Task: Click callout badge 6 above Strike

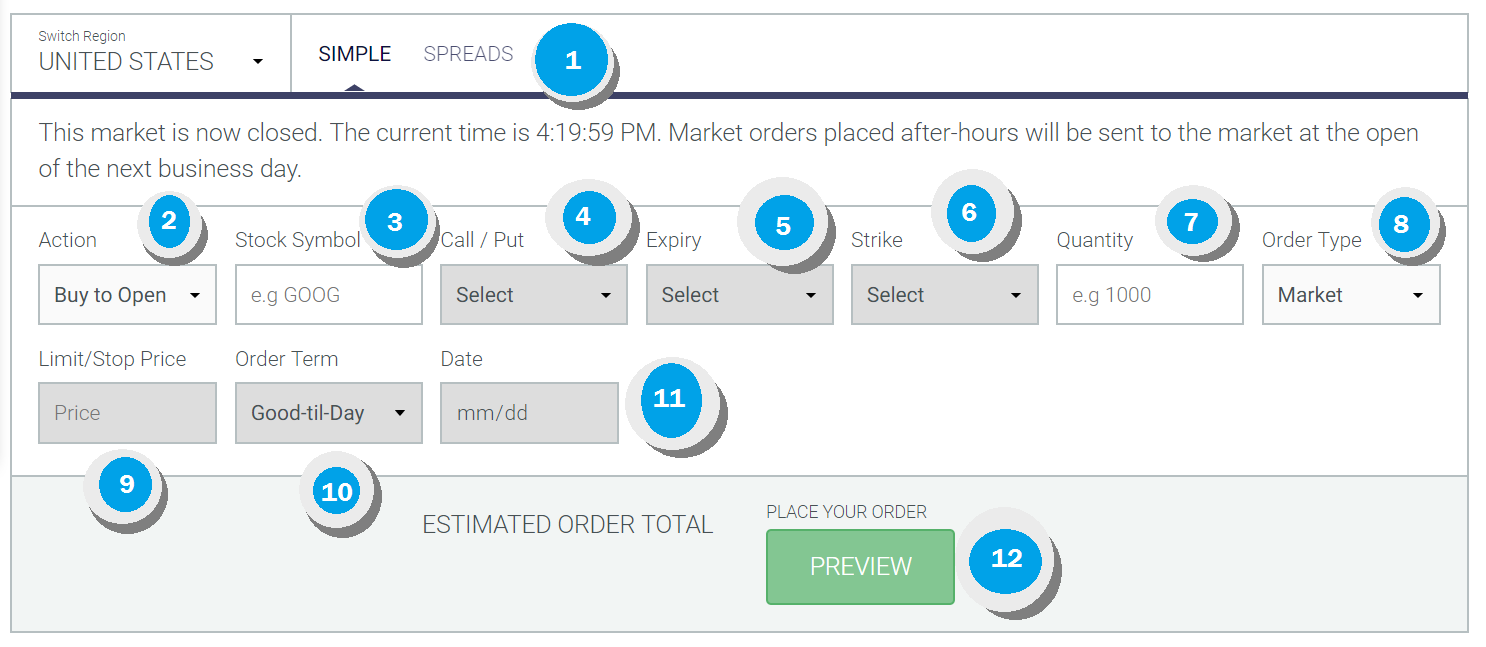Action: [x=968, y=212]
